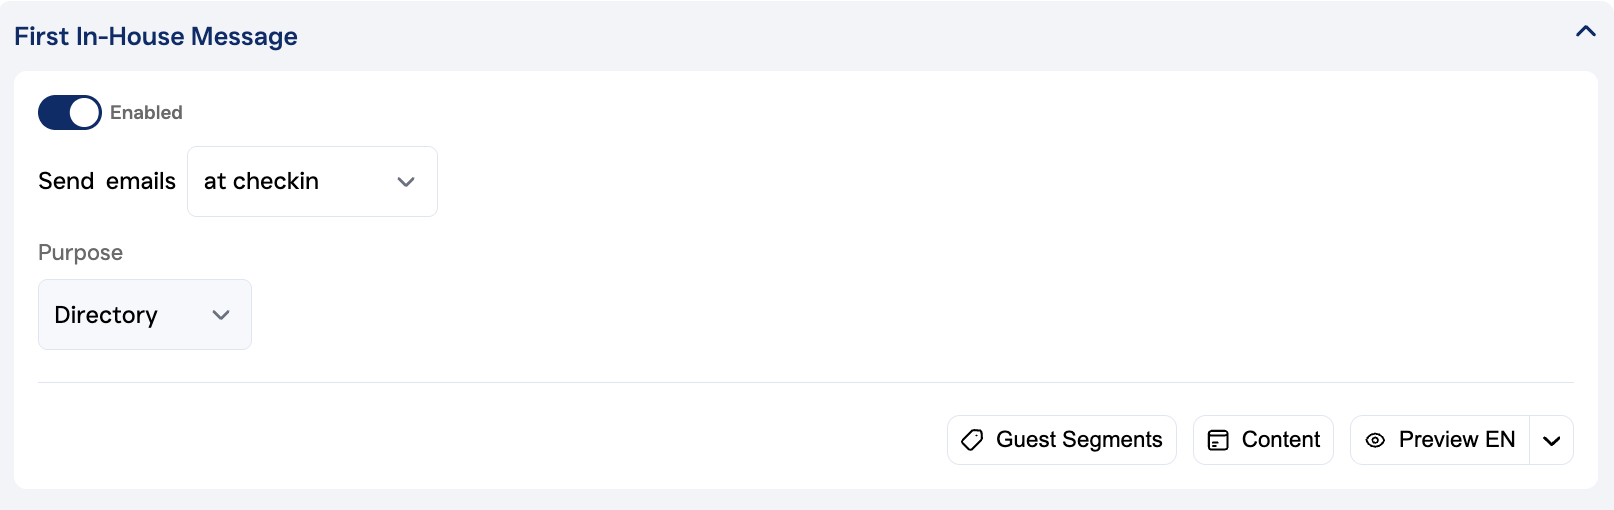The width and height of the screenshot is (1614, 510).
Task: Click the "Send emails" label
Action: [x=107, y=182]
